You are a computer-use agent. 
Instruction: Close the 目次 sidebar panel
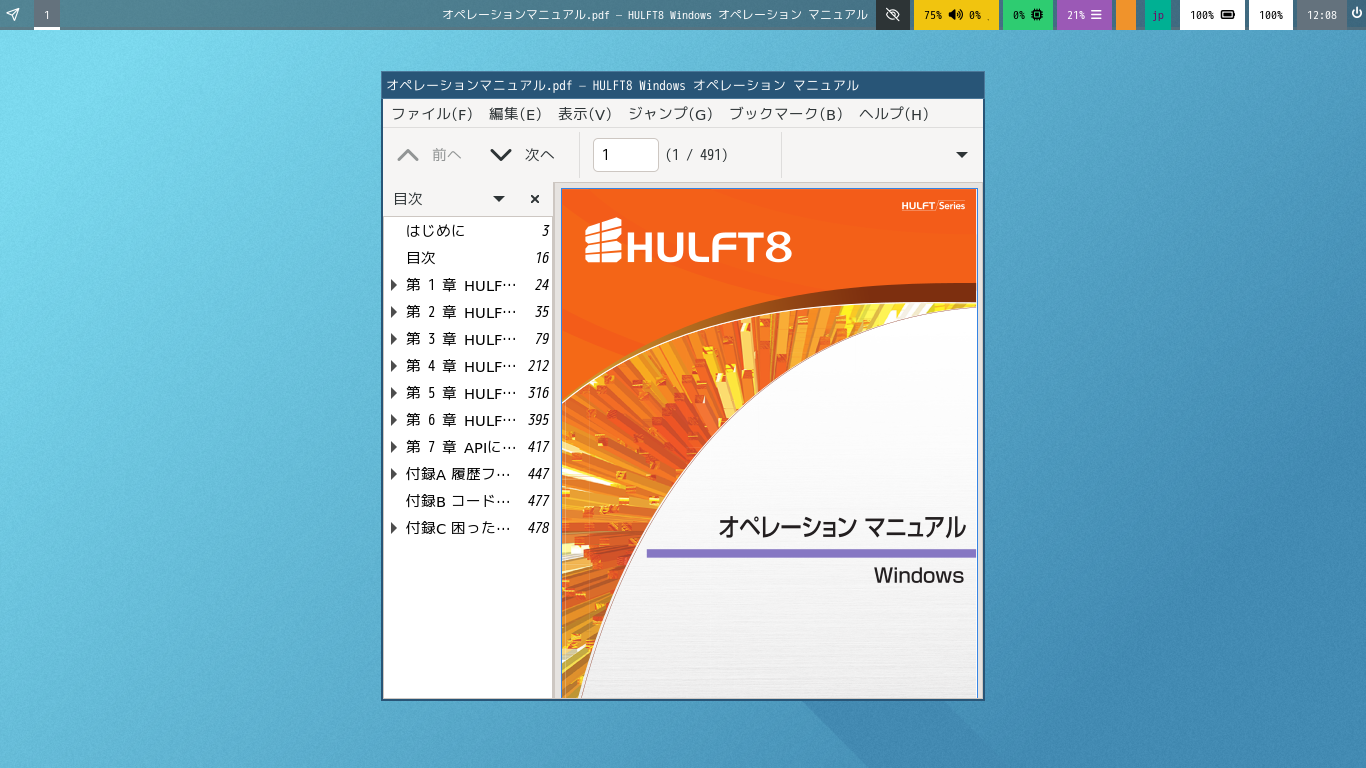[535, 199]
